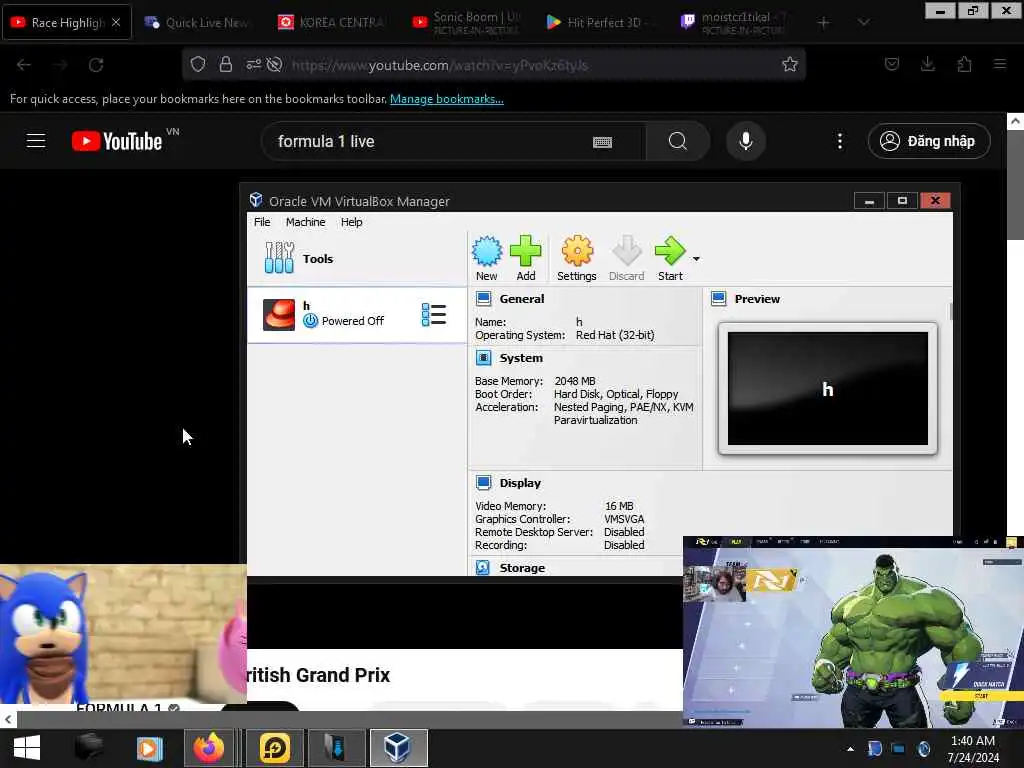Click the media player taskbar icon
This screenshot has width=1024, height=768.
click(149, 748)
